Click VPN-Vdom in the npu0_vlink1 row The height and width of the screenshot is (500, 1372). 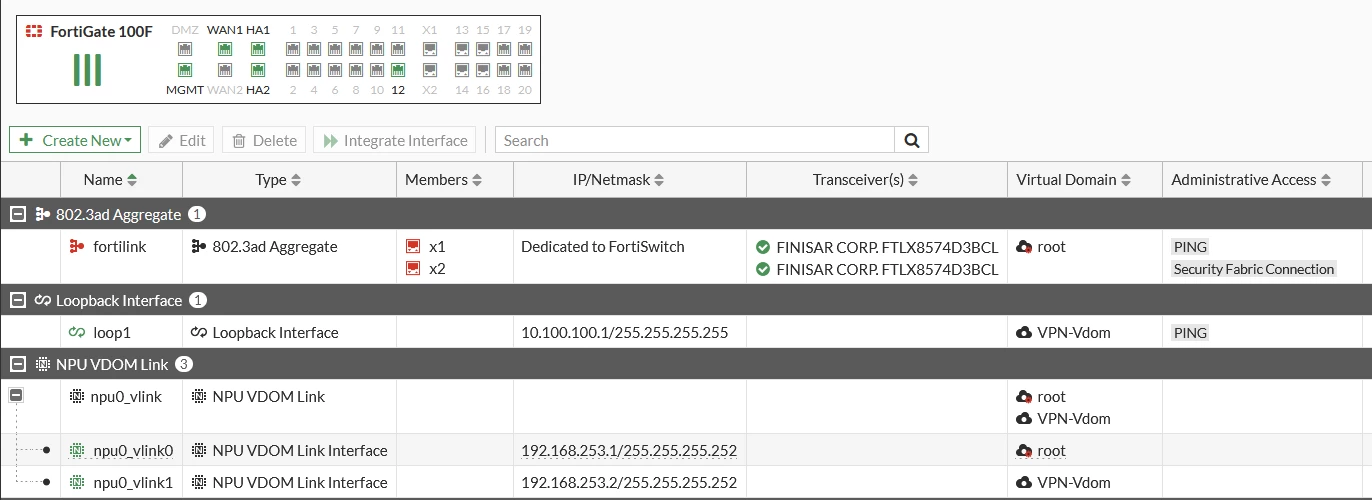coord(1074,482)
